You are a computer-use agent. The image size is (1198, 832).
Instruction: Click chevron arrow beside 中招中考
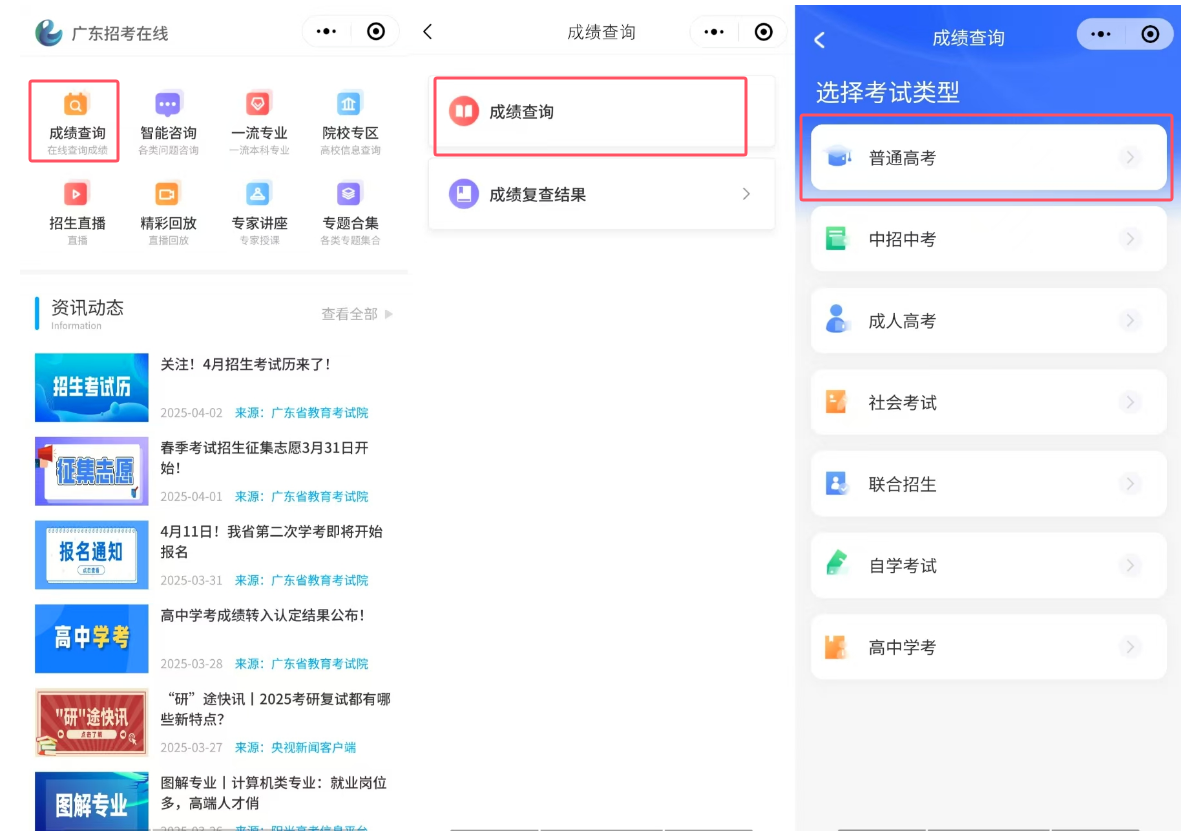point(1130,239)
